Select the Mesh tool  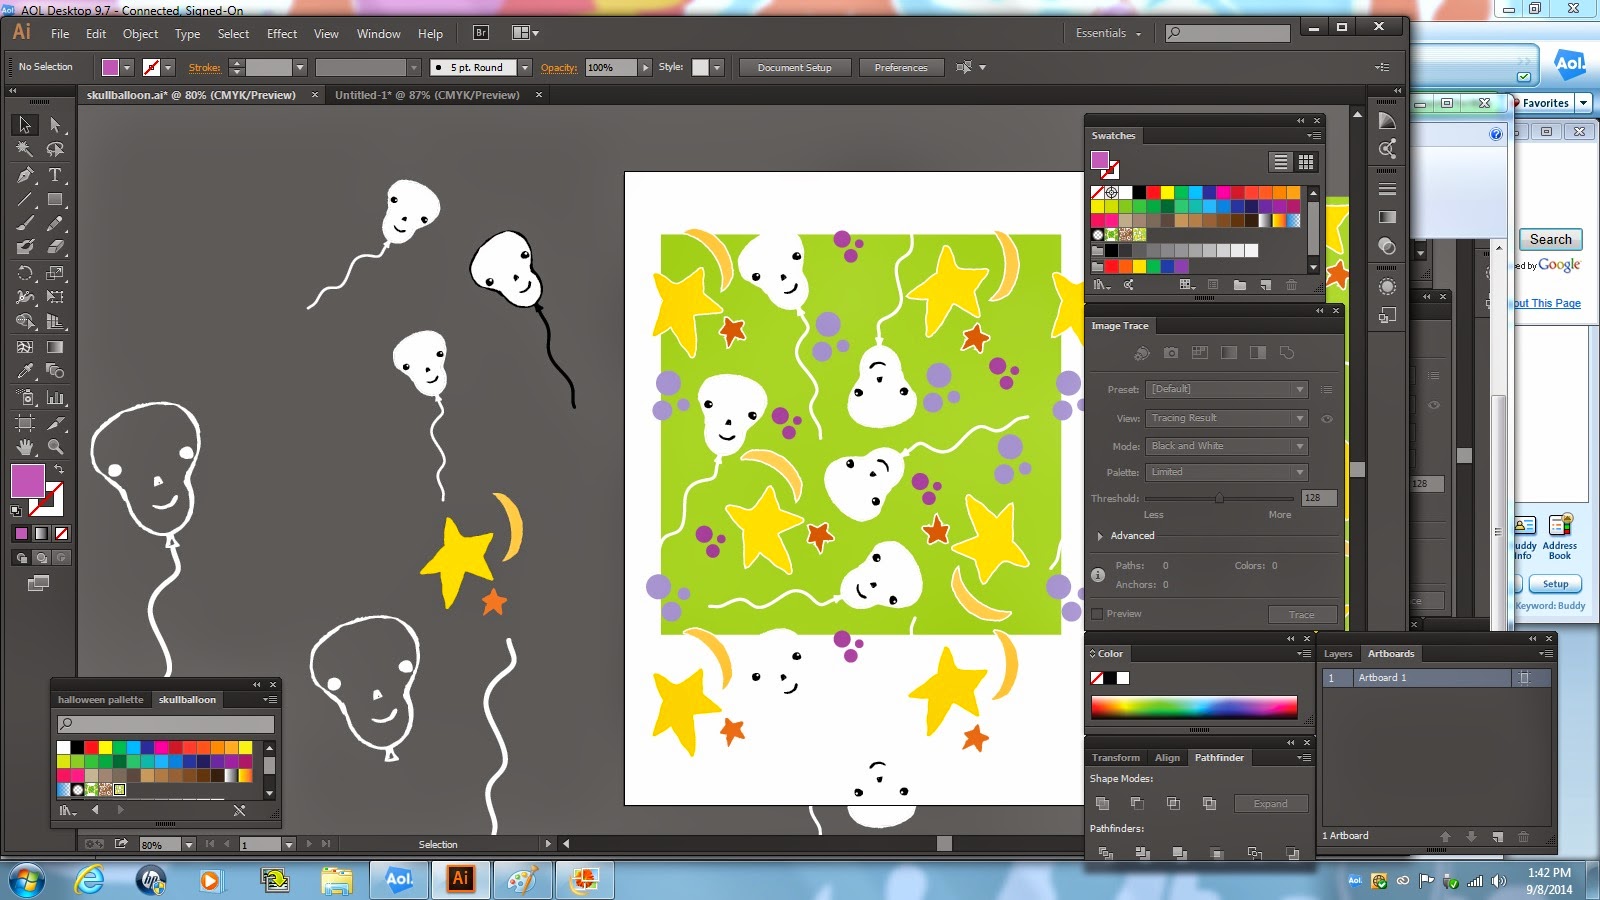[25, 347]
